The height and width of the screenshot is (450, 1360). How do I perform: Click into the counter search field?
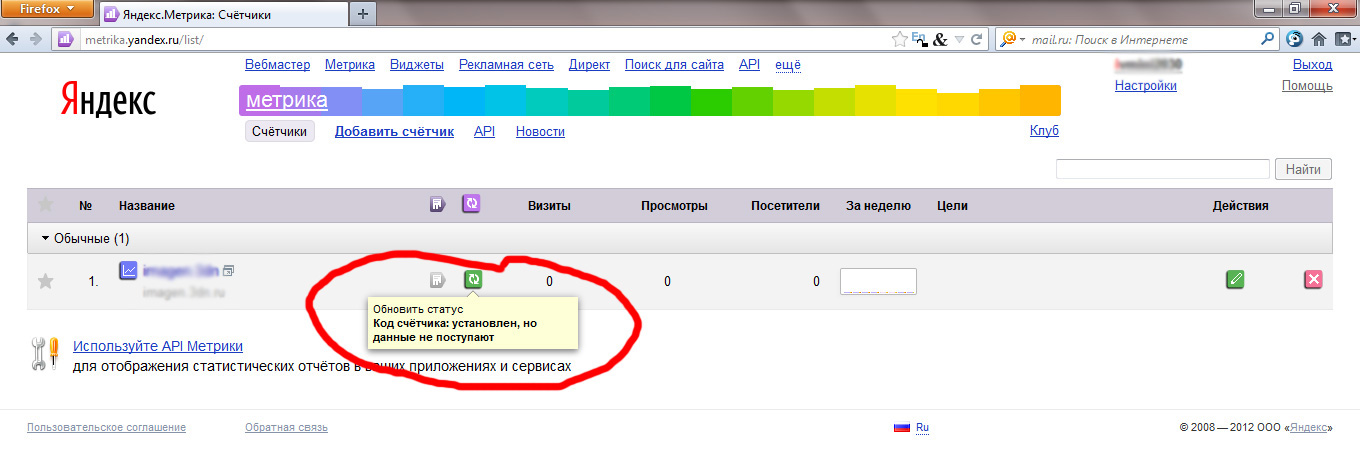(x=1163, y=169)
